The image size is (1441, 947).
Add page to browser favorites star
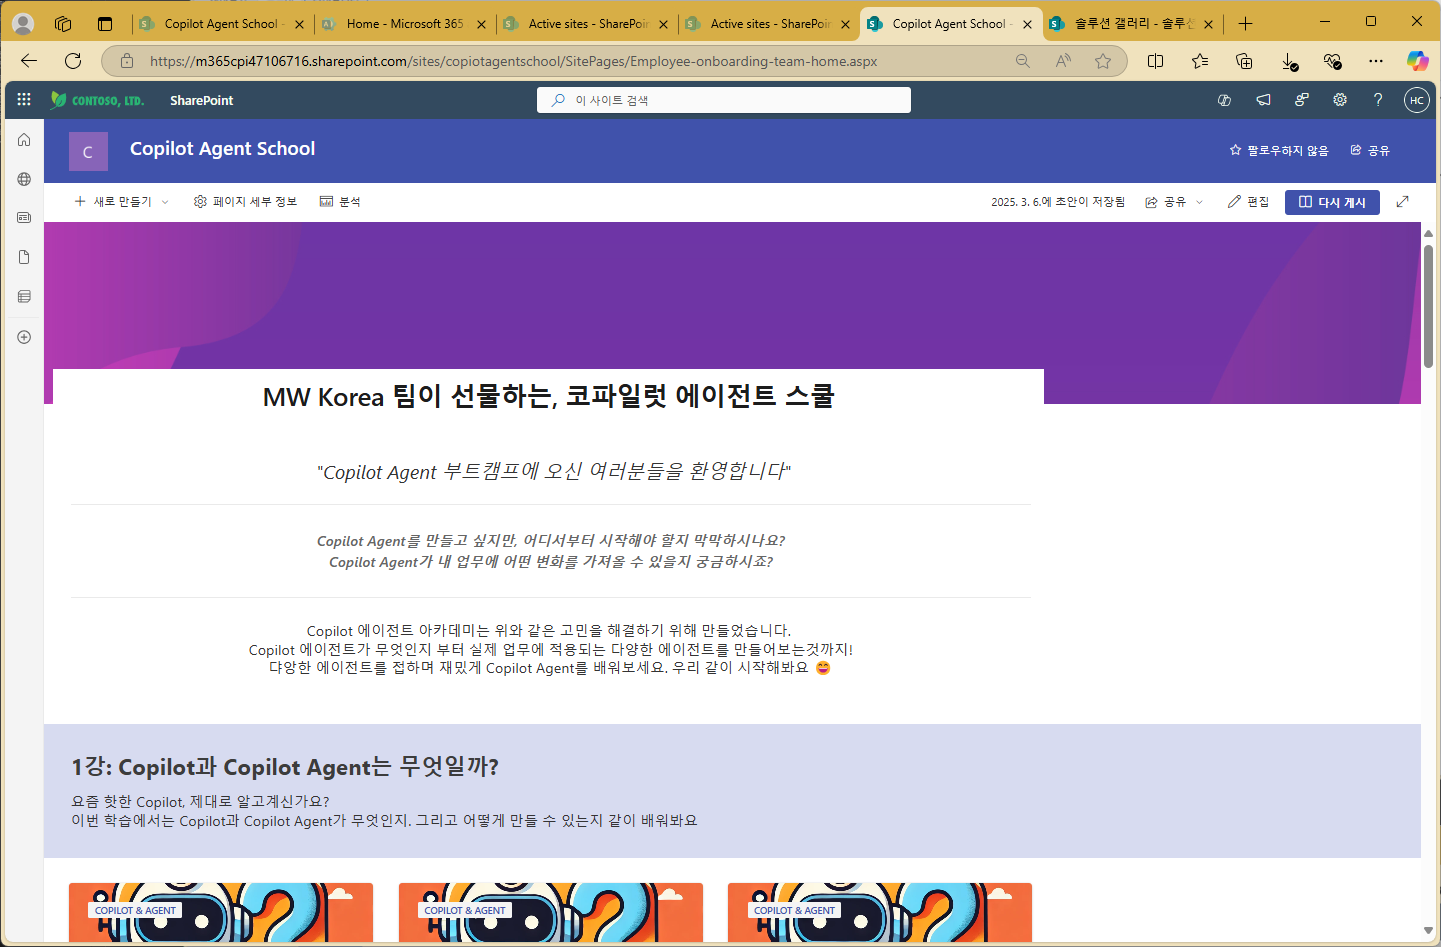click(1103, 61)
